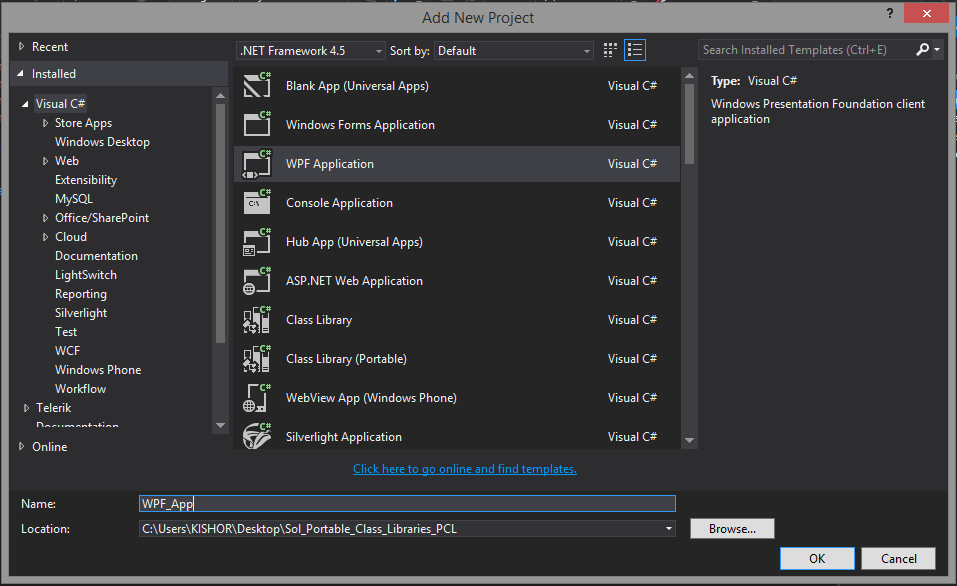The image size is (957, 586).
Task: Click the Class Library template icon
Action: (257, 320)
